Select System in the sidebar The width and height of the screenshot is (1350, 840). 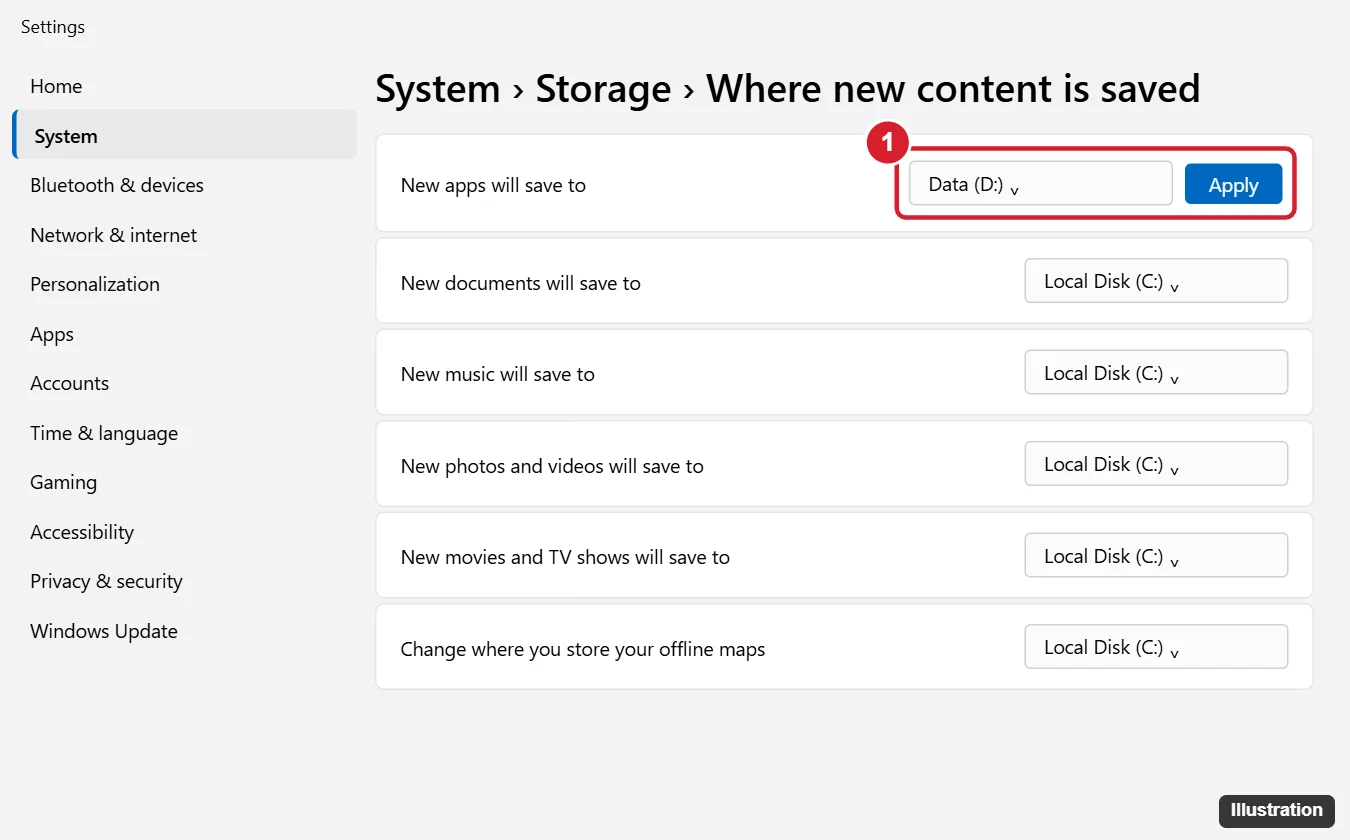[x=184, y=135]
